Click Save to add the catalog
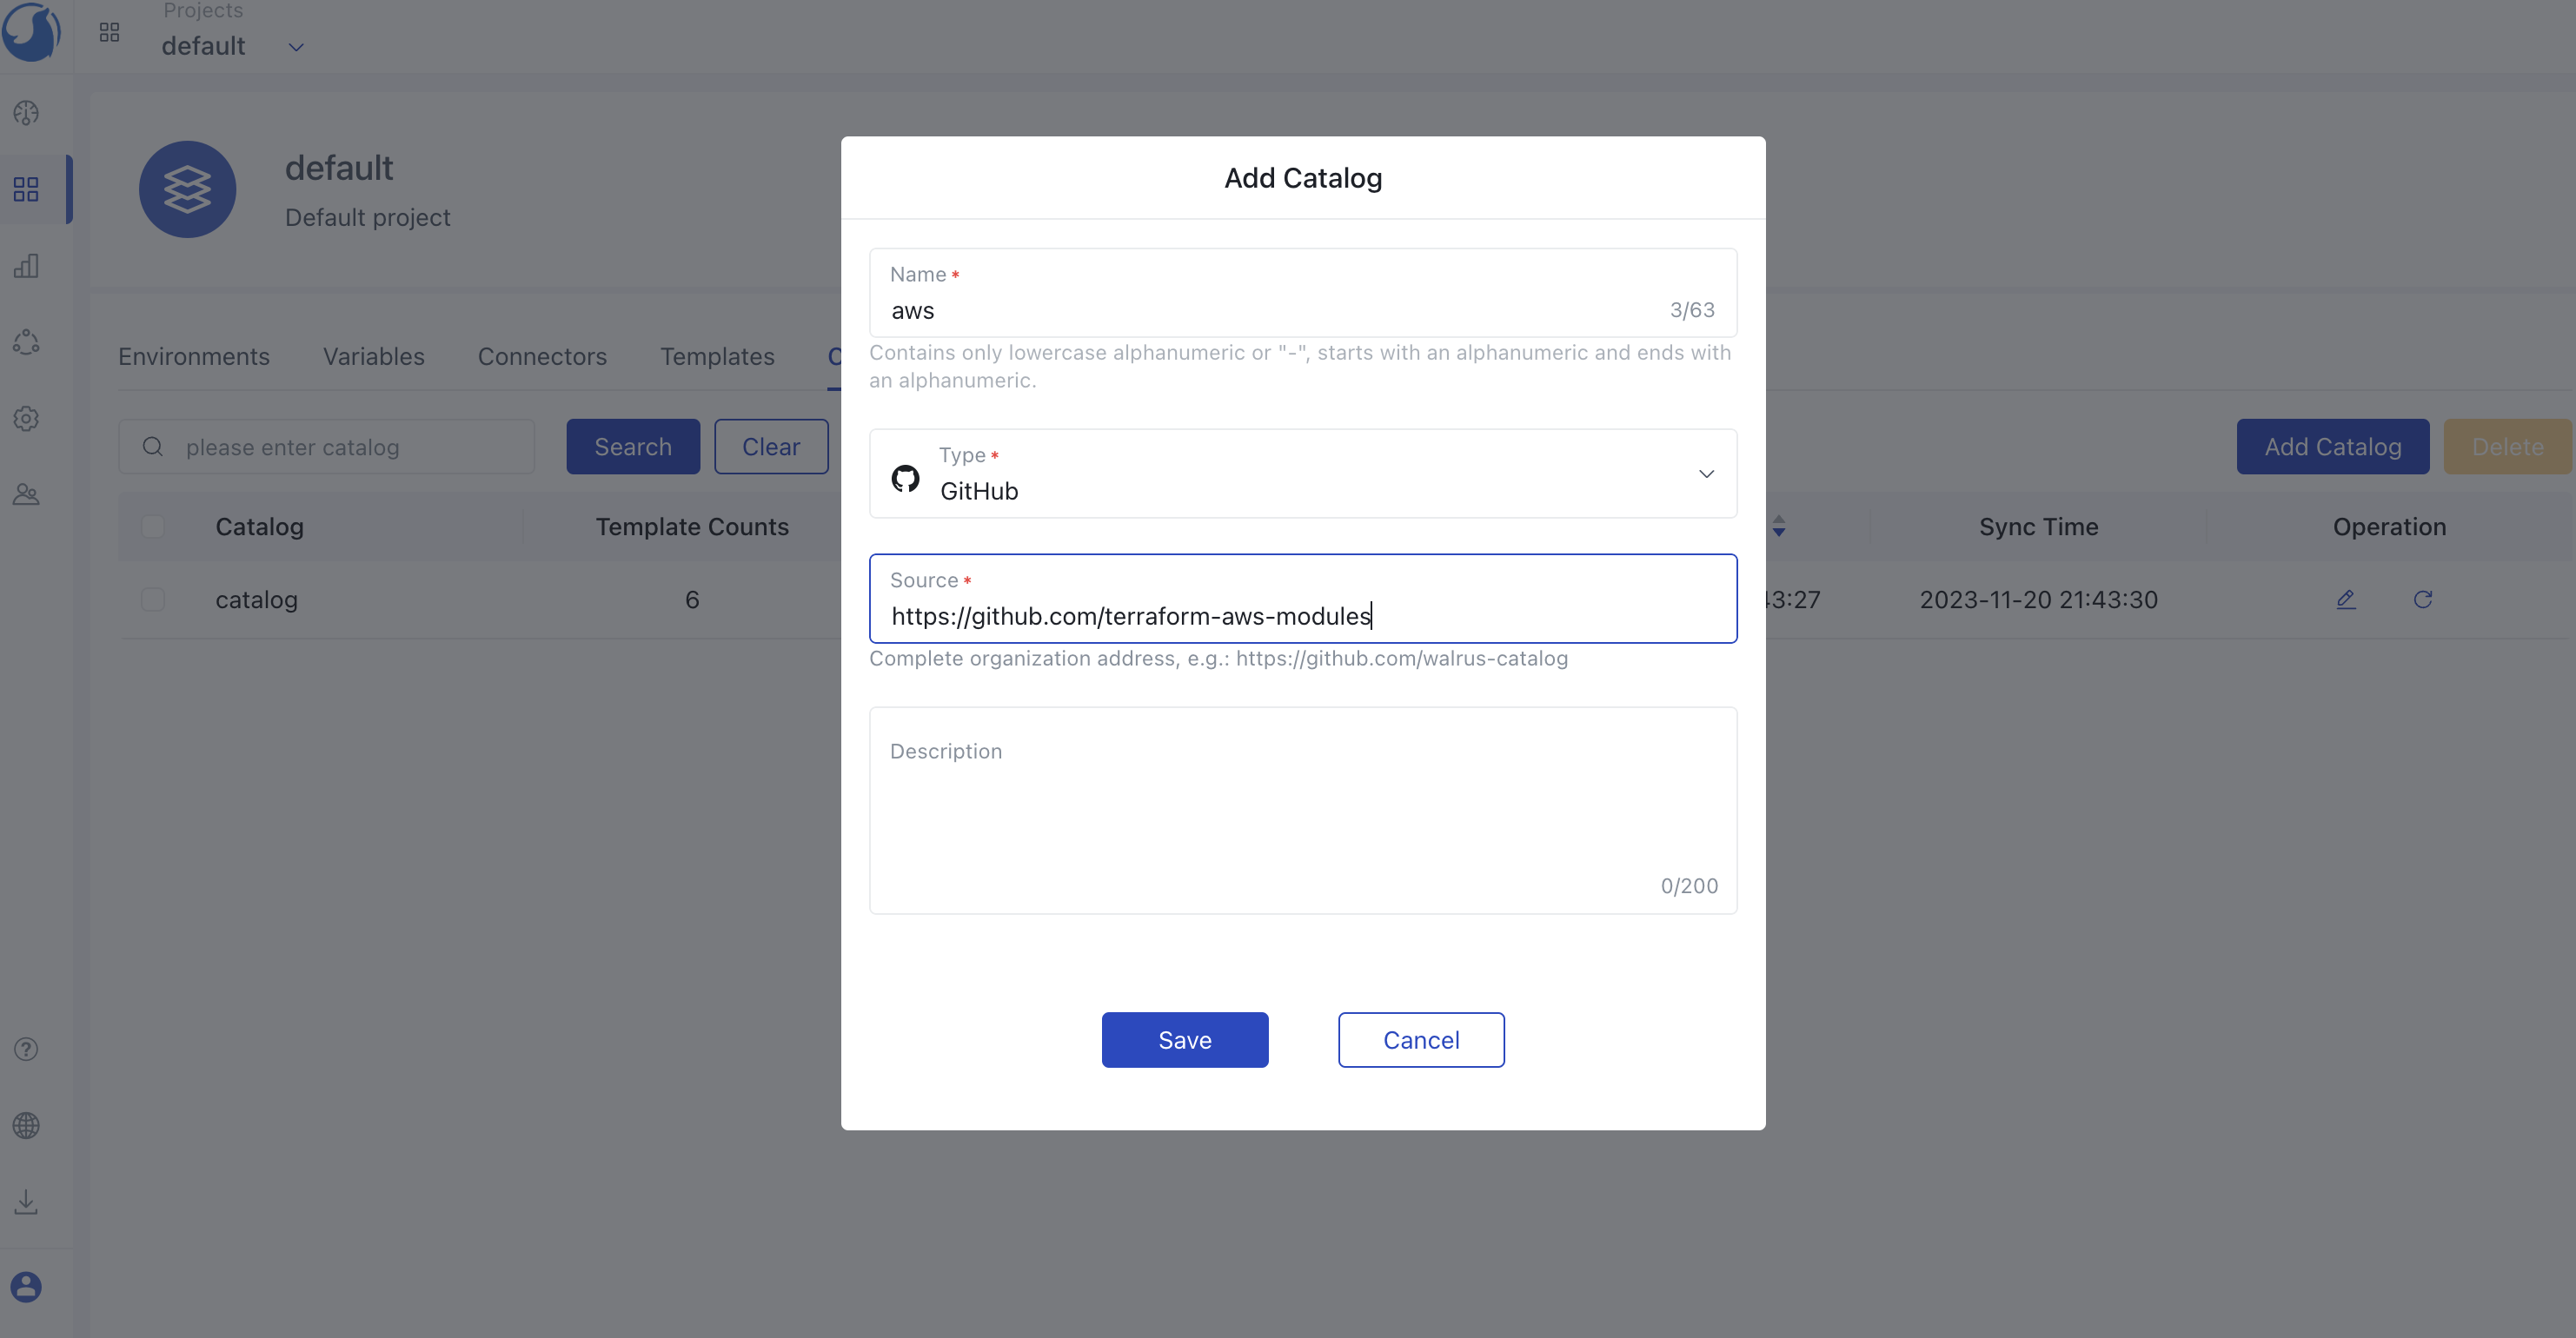Screen dimensions: 2576x1338 (x=1184, y=1040)
